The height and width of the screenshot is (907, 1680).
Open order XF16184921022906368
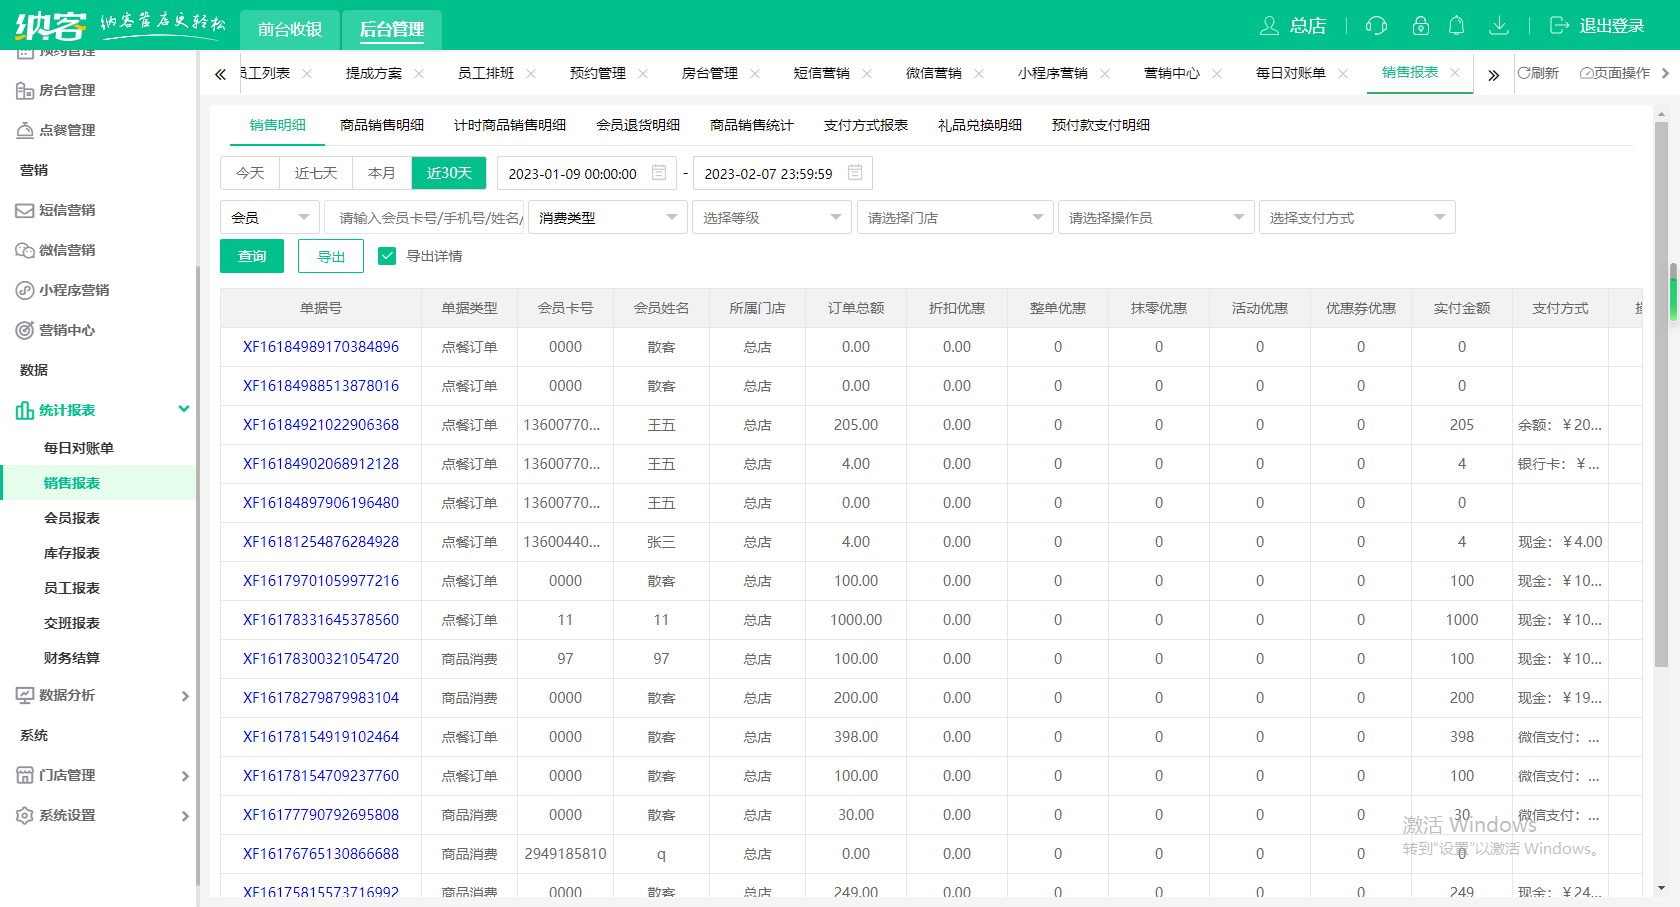321,425
